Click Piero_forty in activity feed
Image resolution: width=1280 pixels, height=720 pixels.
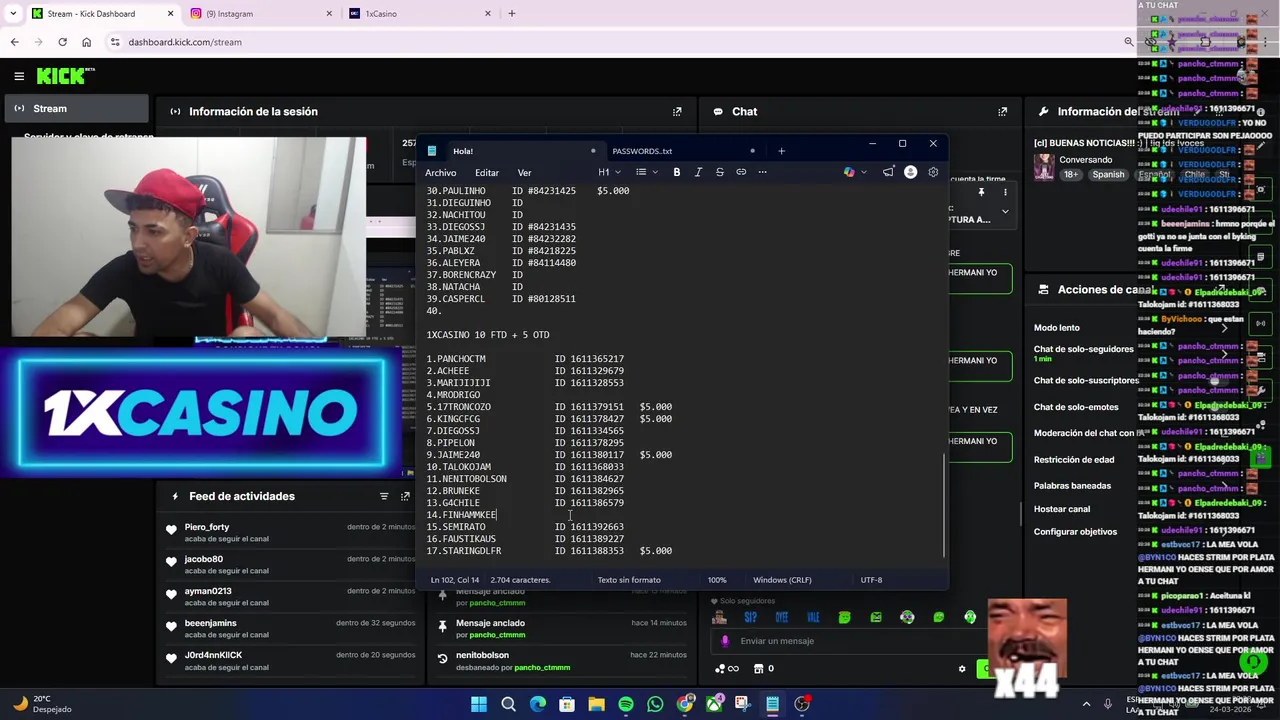click(207, 527)
